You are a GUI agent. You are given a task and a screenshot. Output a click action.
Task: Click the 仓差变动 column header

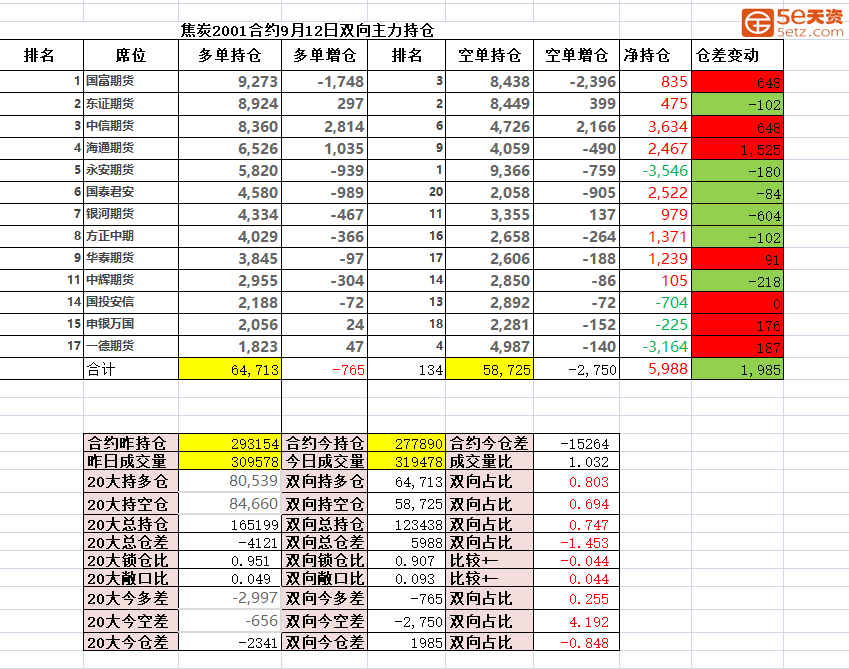737,55
